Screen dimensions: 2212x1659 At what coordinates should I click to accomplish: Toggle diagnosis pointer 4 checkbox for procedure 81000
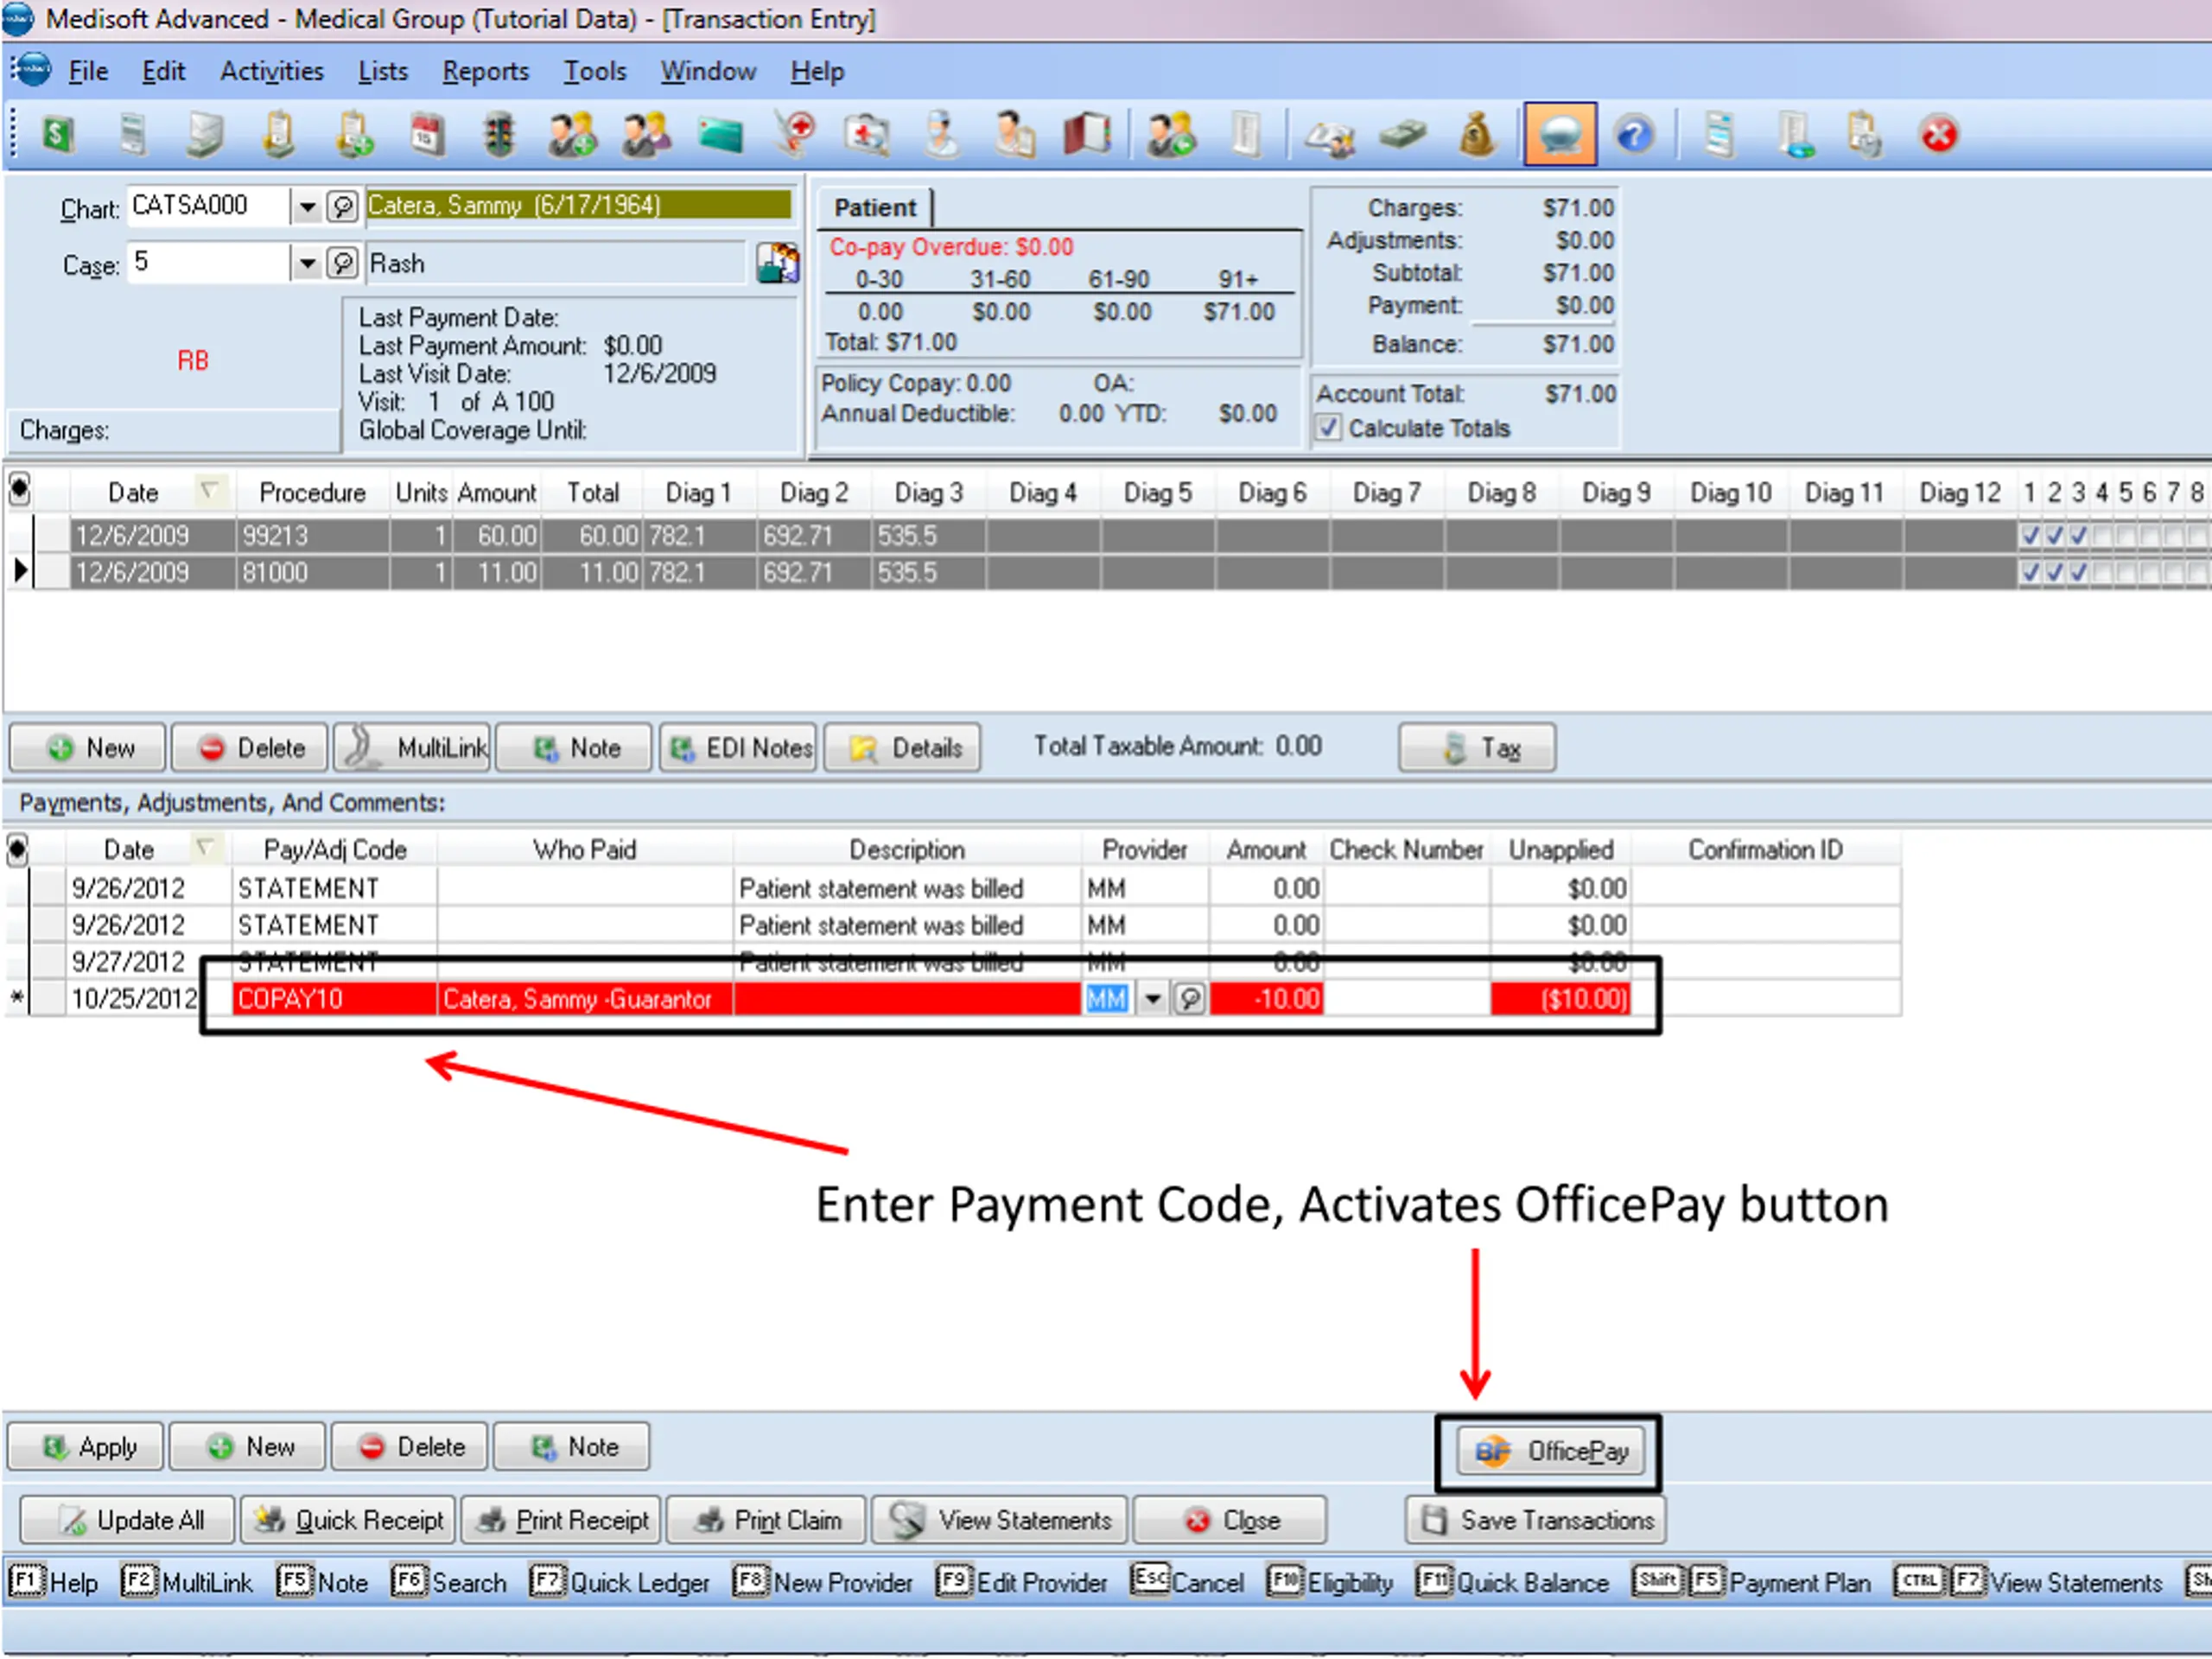tap(2102, 573)
